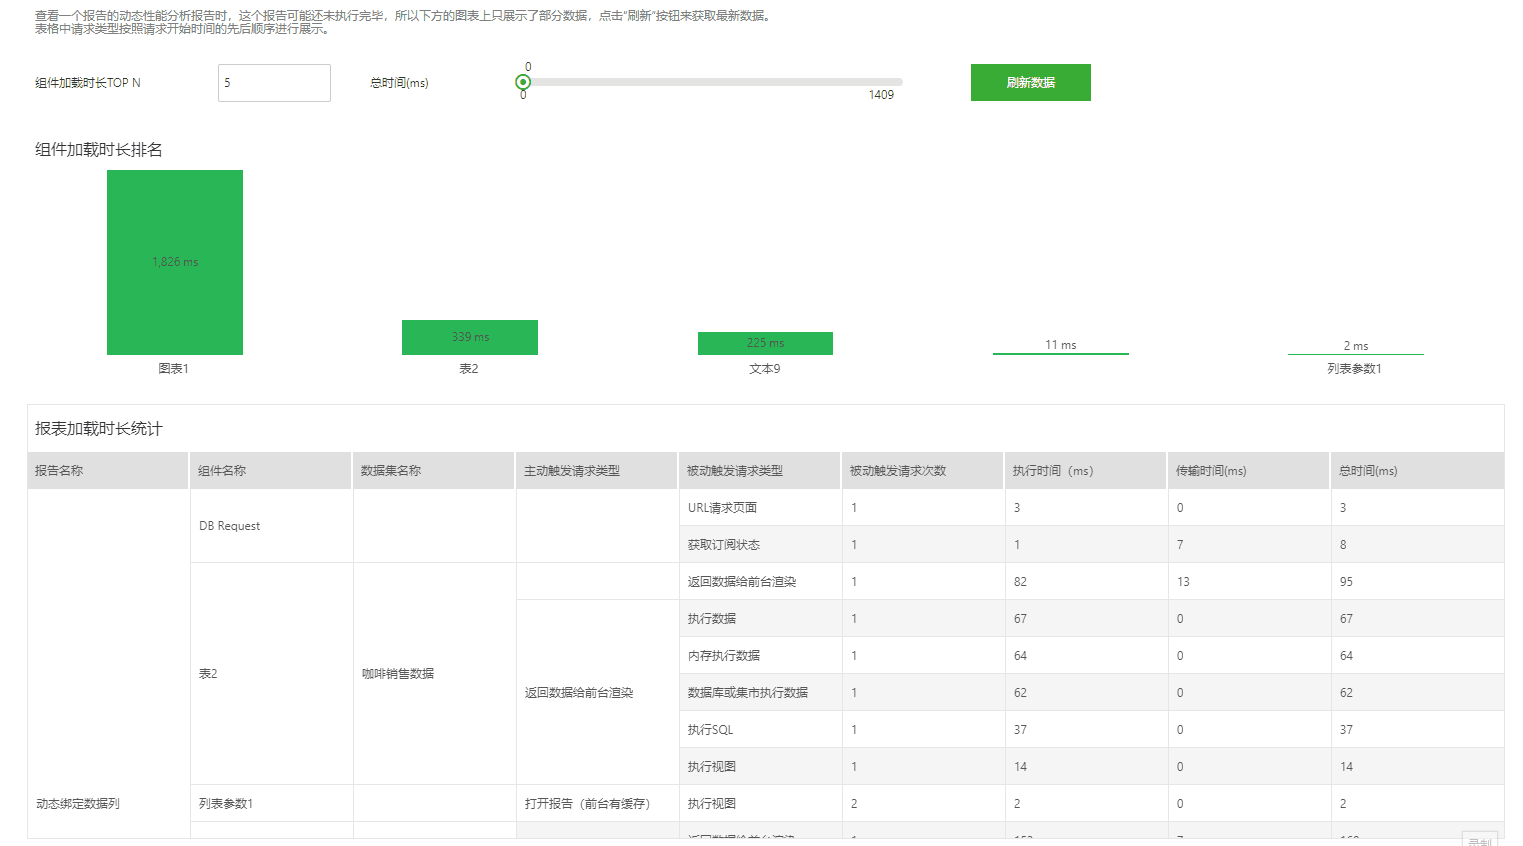Select the 打开报告（前台有缓存）cell
Screen dimensions: 1523x846
coord(597,802)
